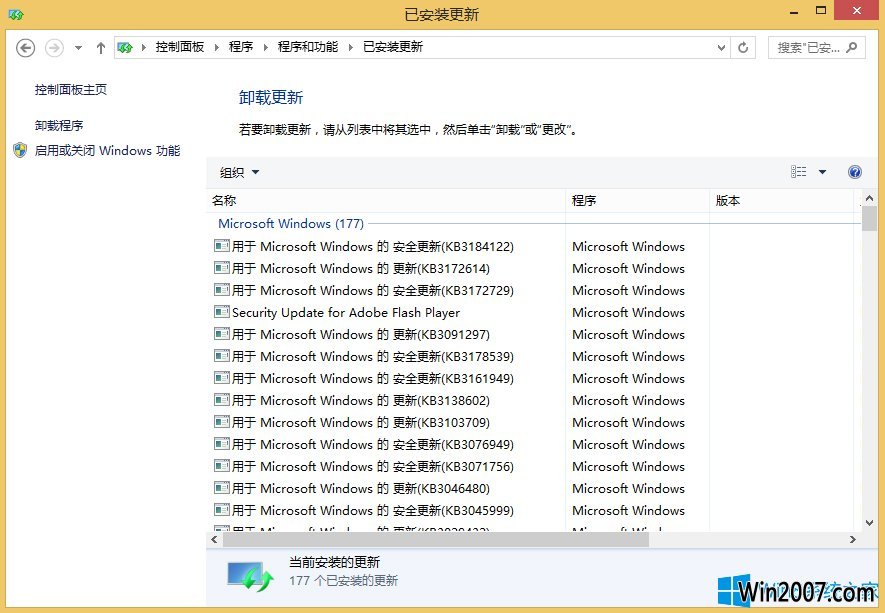The height and width of the screenshot is (613, 885).
Task: Click the icon beside update KB3045999
Action: coord(222,510)
